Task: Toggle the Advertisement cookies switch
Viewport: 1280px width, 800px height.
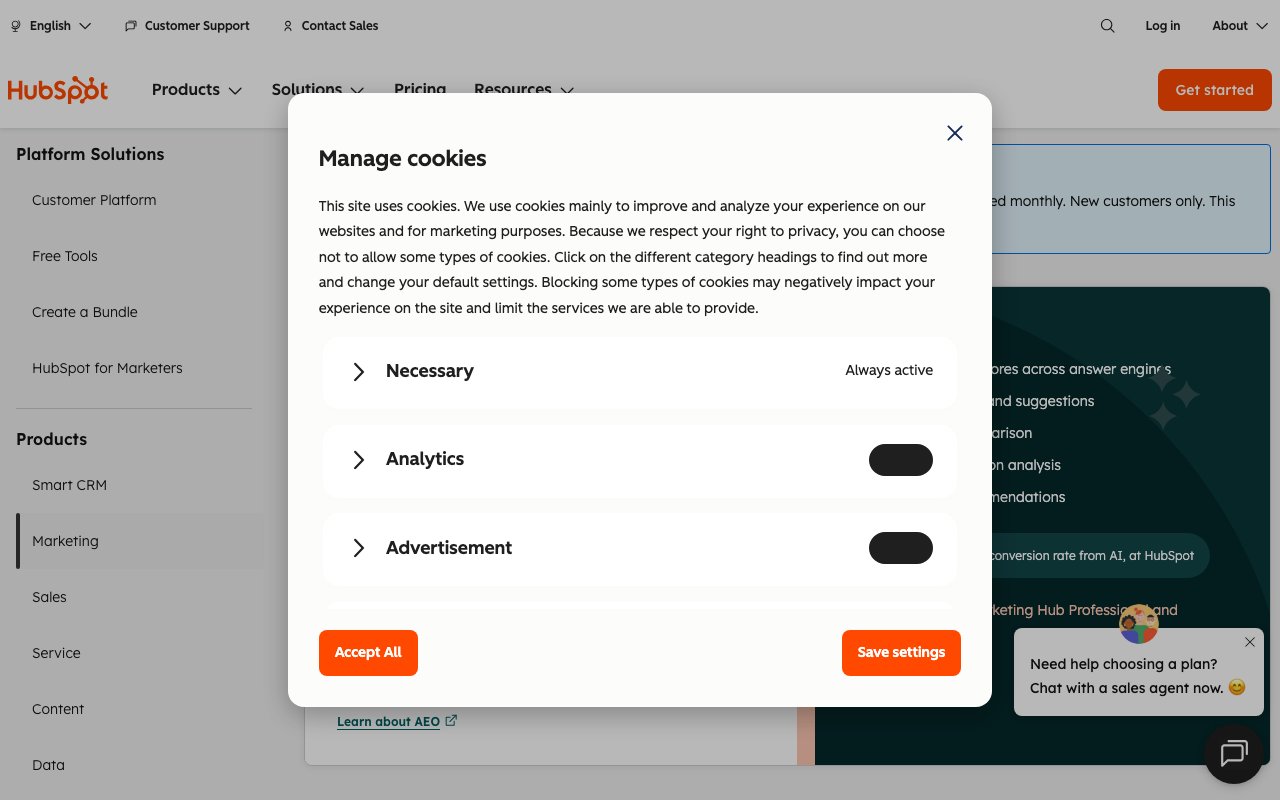Action: click(x=900, y=548)
